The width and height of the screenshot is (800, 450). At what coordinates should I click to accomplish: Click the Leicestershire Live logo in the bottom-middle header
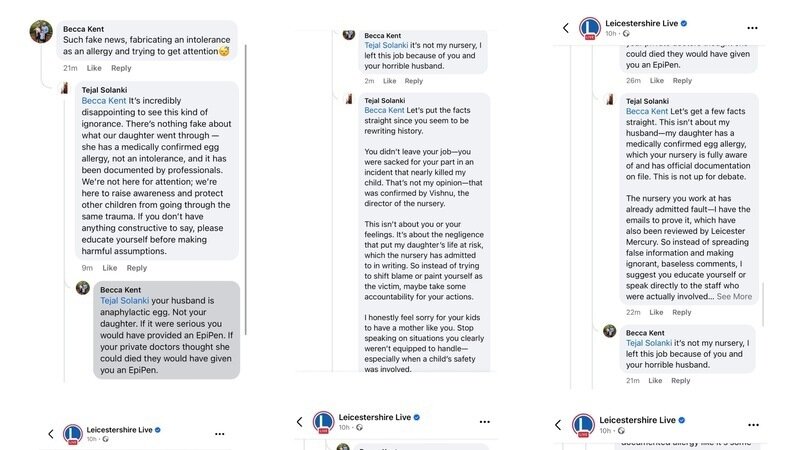pos(323,423)
